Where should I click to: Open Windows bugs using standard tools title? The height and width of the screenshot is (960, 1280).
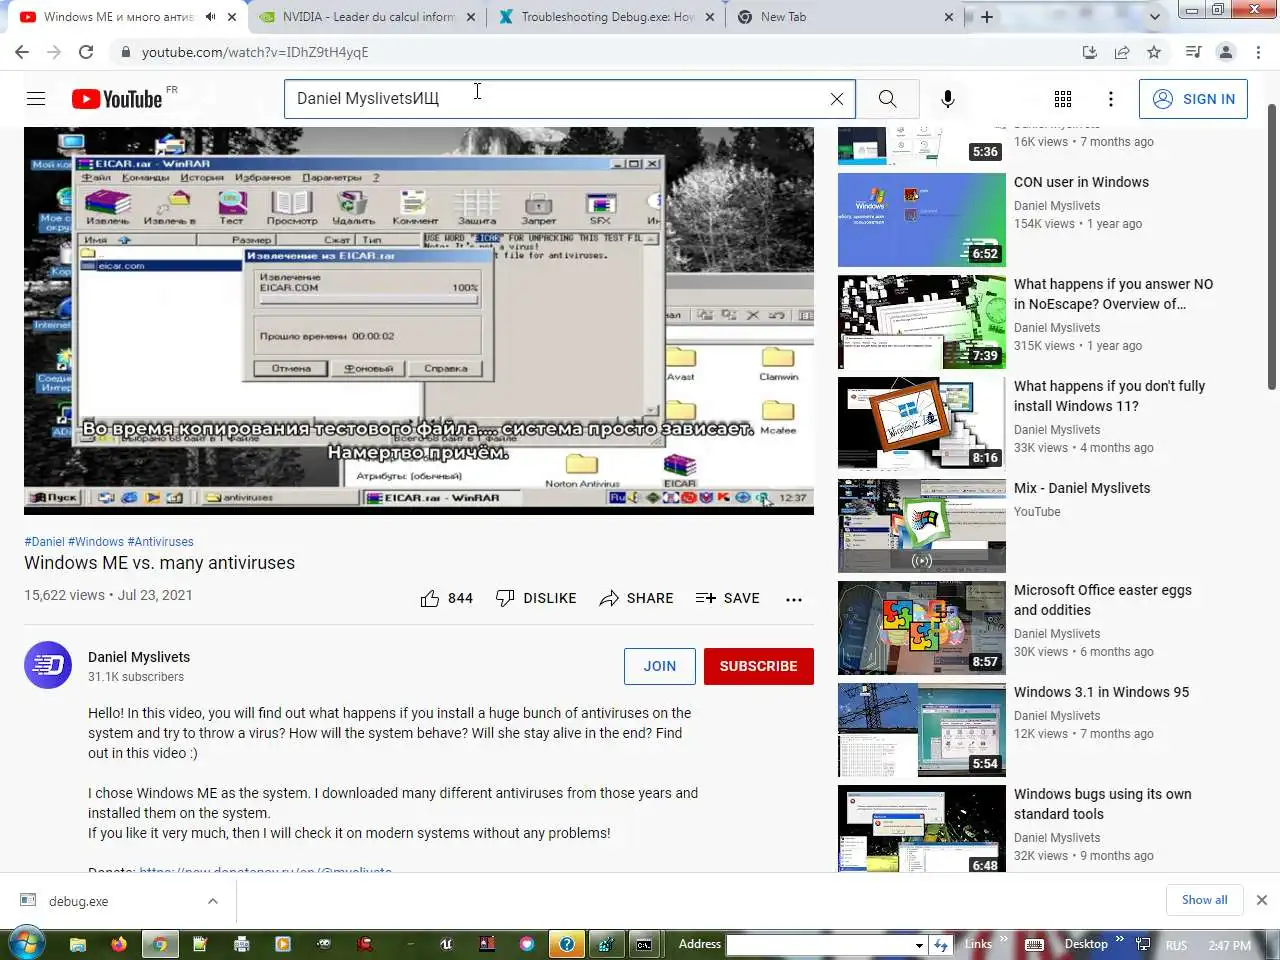pyautogui.click(x=1103, y=804)
